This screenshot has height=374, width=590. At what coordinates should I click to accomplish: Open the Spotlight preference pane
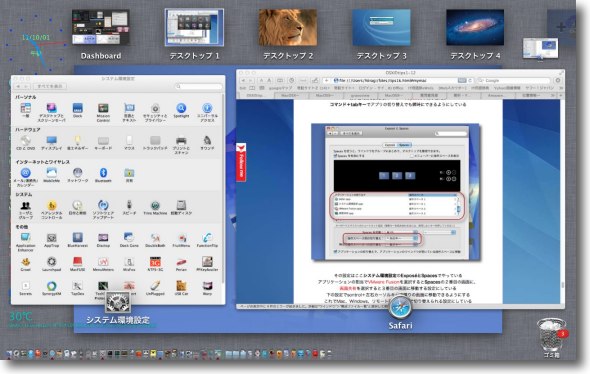point(181,109)
